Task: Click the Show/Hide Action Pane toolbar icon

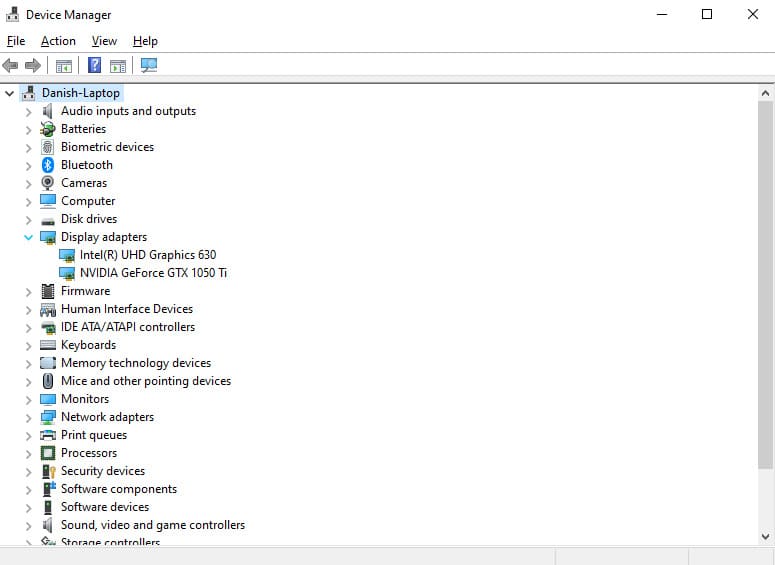Action: 118,65
